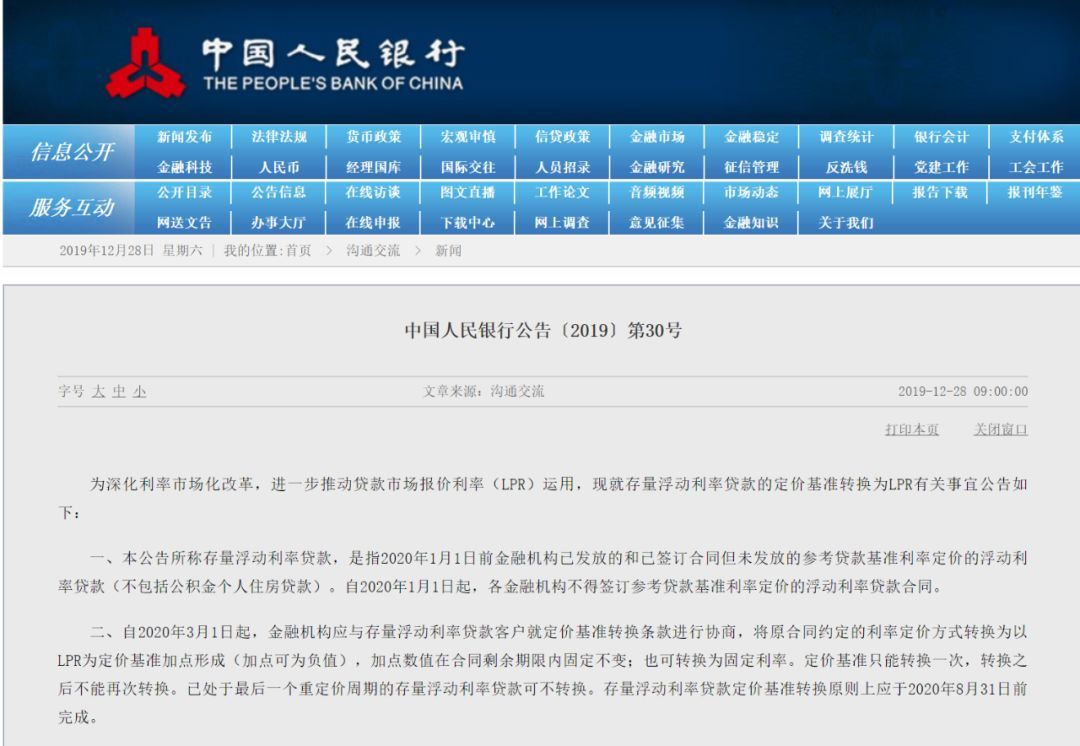Click the 文章来源：沟通交流 label
The width and height of the screenshot is (1080, 746).
pos(484,391)
